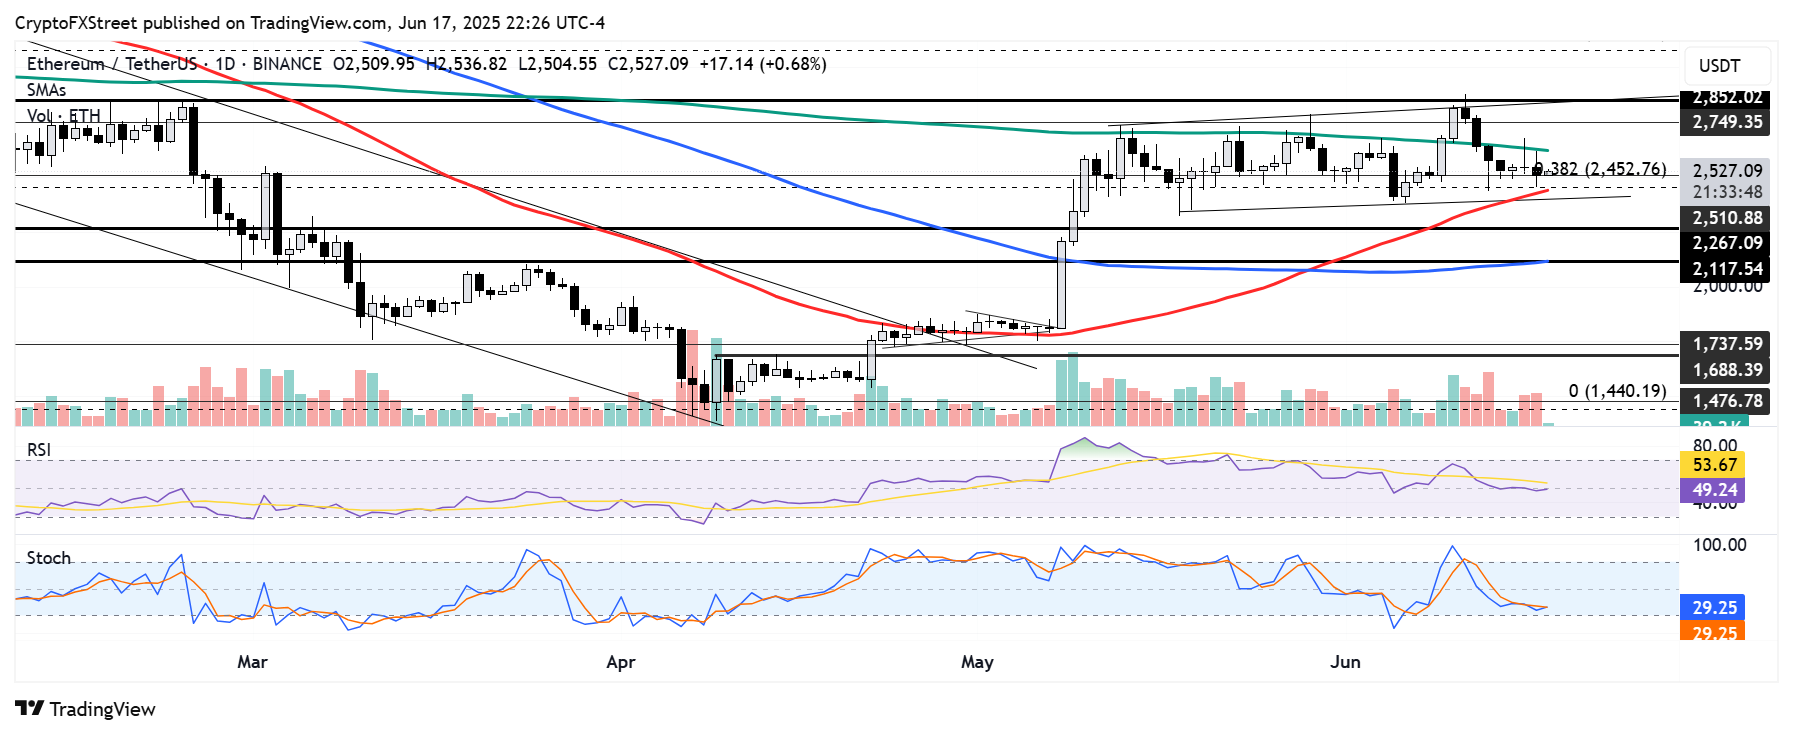
Task: Click the TradingView logo icon
Action: pyautogui.click(x=30, y=709)
